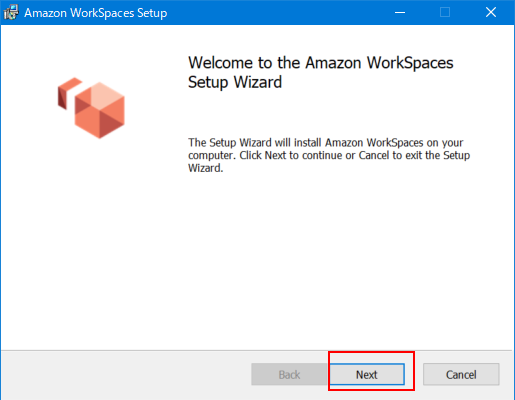This screenshot has width=515, height=400.
Task: Click the Next button to continue setup
Action: 367,374
